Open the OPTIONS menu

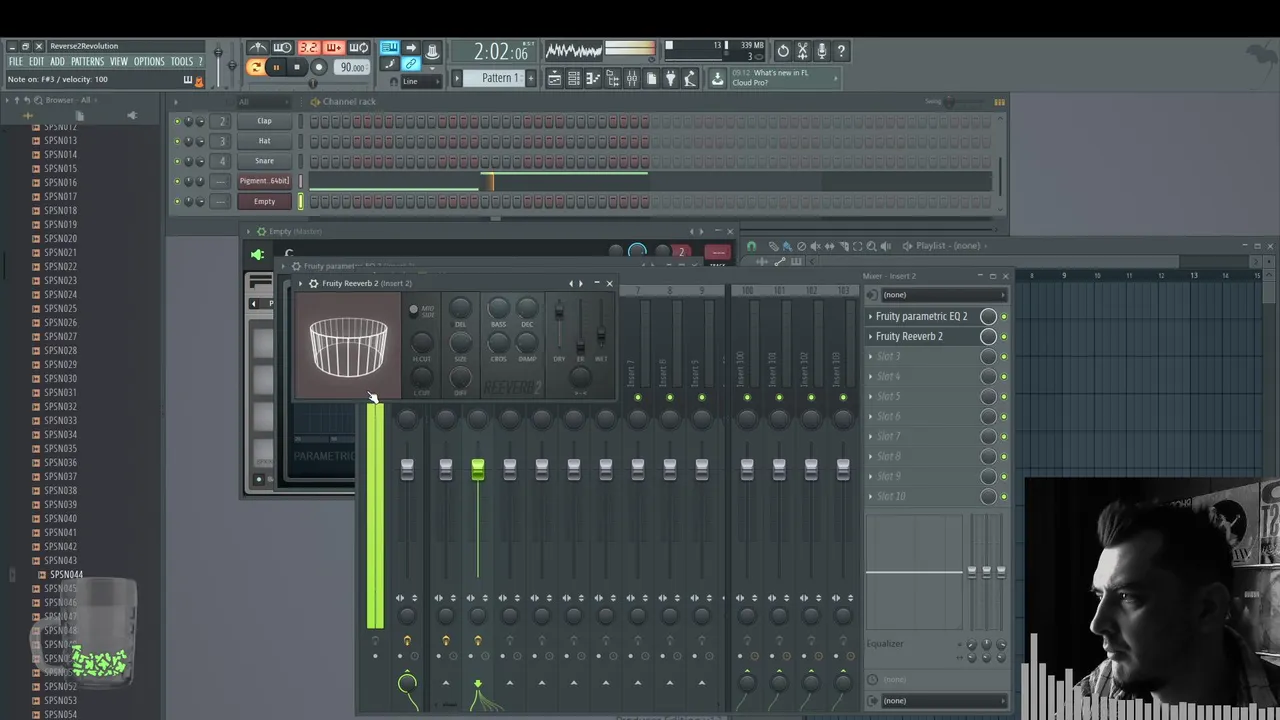(149, 62)
